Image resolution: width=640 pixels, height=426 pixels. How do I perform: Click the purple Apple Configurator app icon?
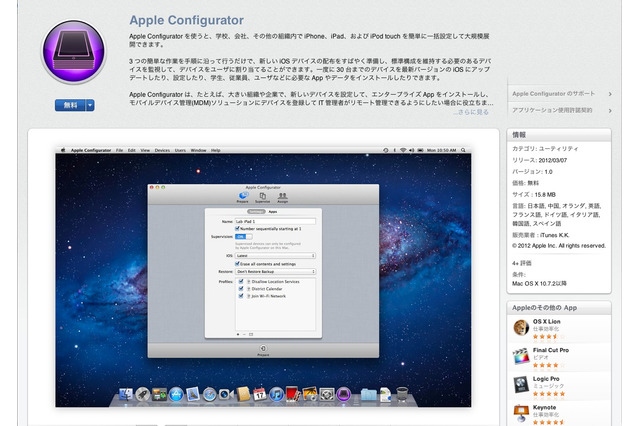(x=73, y=51)
